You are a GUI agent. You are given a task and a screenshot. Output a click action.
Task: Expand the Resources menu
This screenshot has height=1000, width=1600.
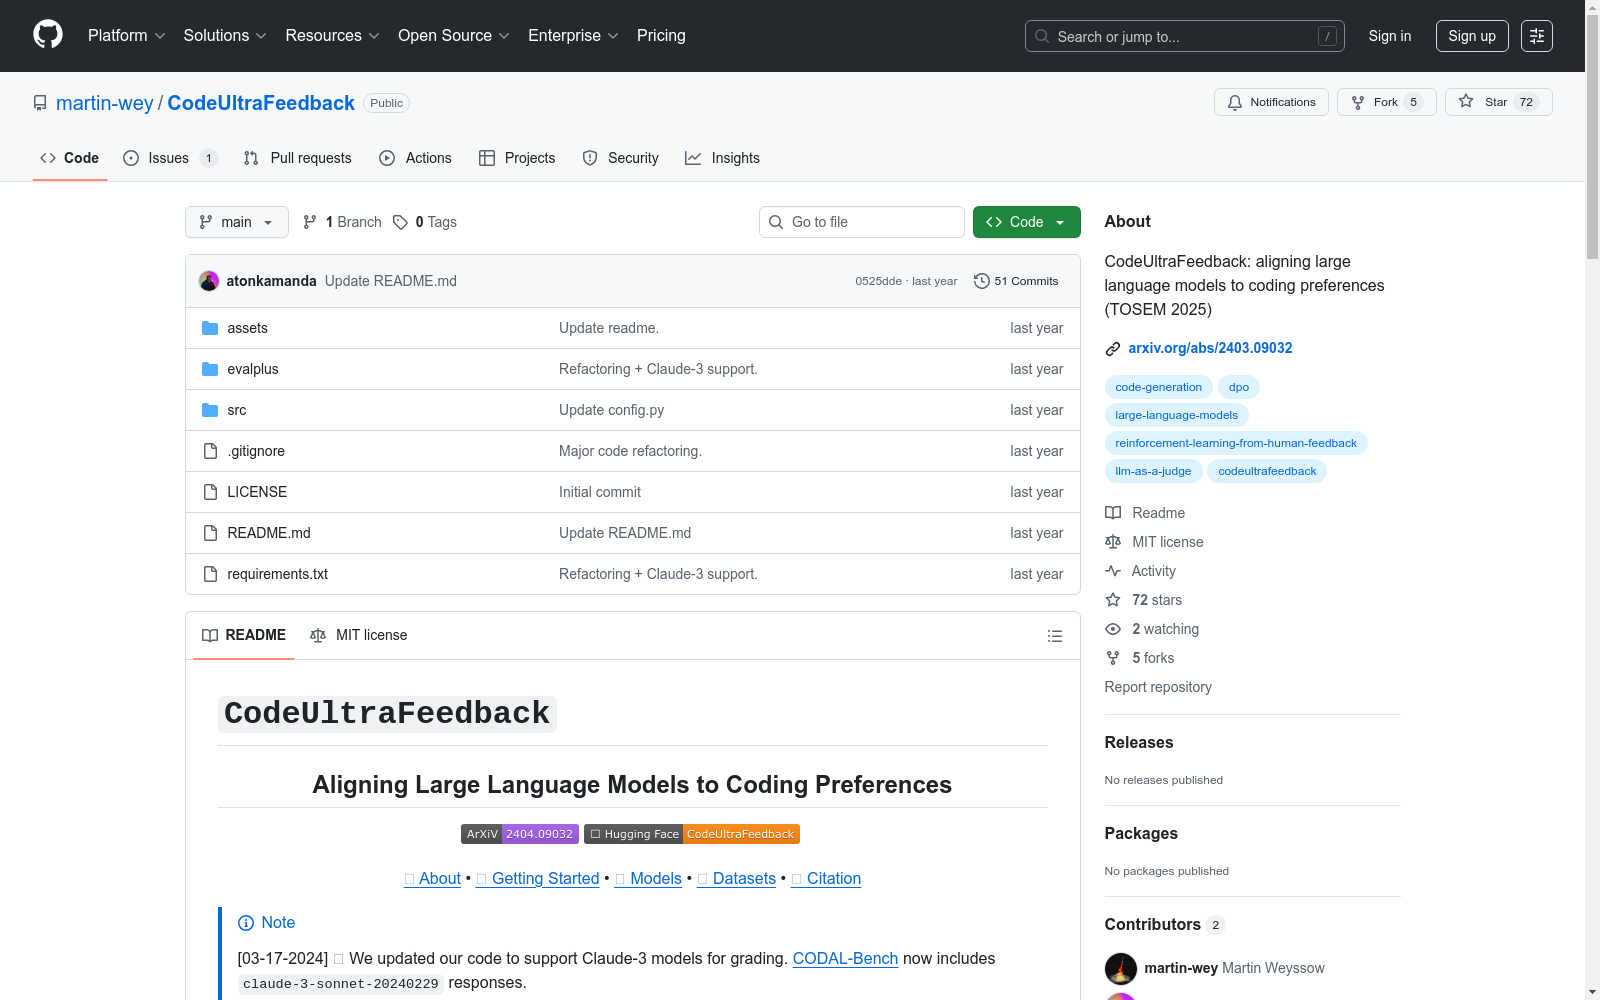tap(332, 36)
